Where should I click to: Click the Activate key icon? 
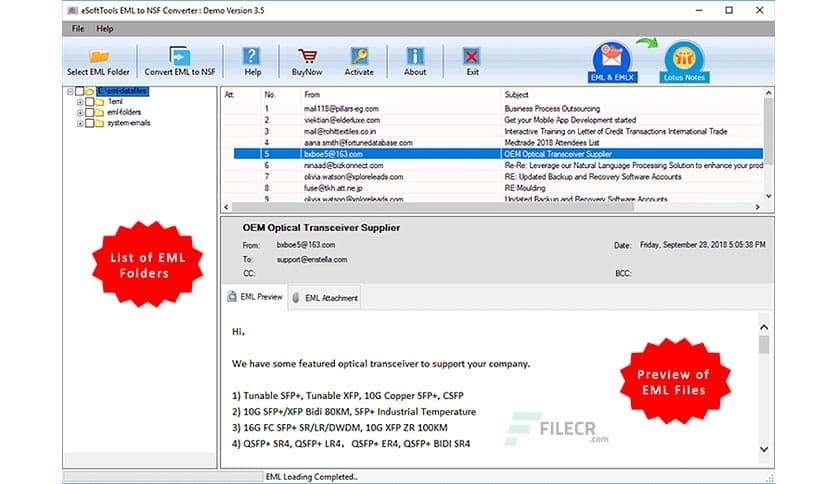point(359,56)
